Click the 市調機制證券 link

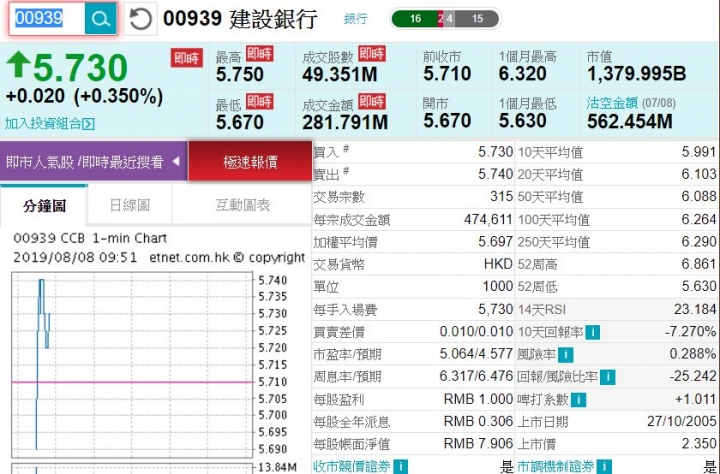click(555, 467)
